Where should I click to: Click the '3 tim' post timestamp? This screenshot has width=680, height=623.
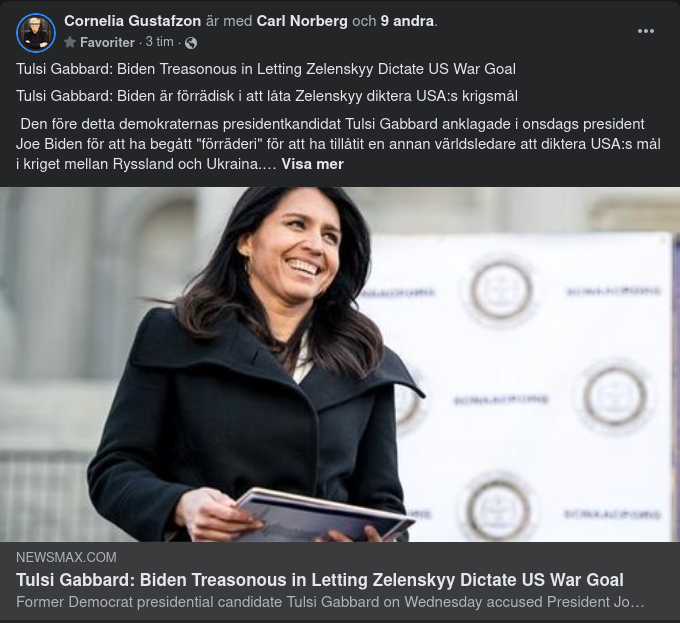pyautogui.click(x=159, y=42)
